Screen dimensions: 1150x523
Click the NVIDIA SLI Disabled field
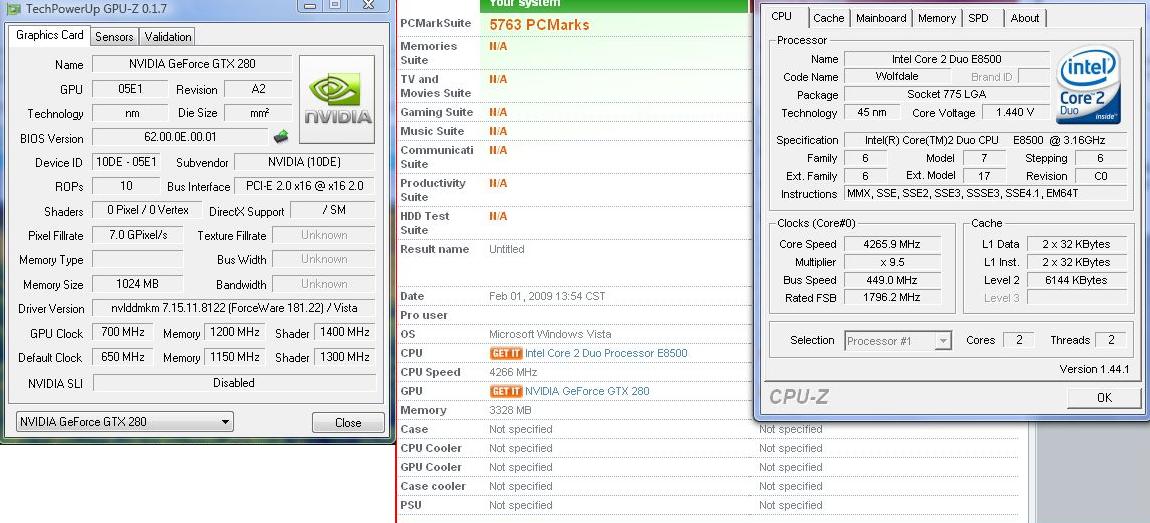[x=234, y=383]
